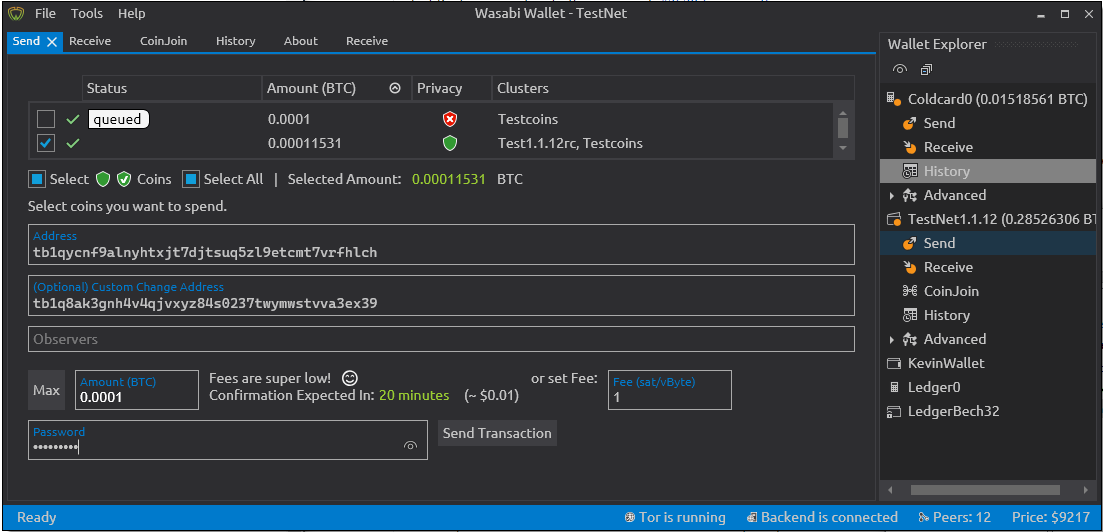
Task: Click Backend is connected status
Action: point(822,517)
